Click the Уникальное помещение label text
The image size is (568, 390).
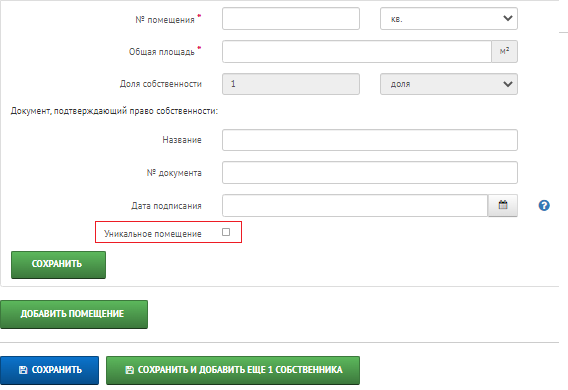coord(153,234)
